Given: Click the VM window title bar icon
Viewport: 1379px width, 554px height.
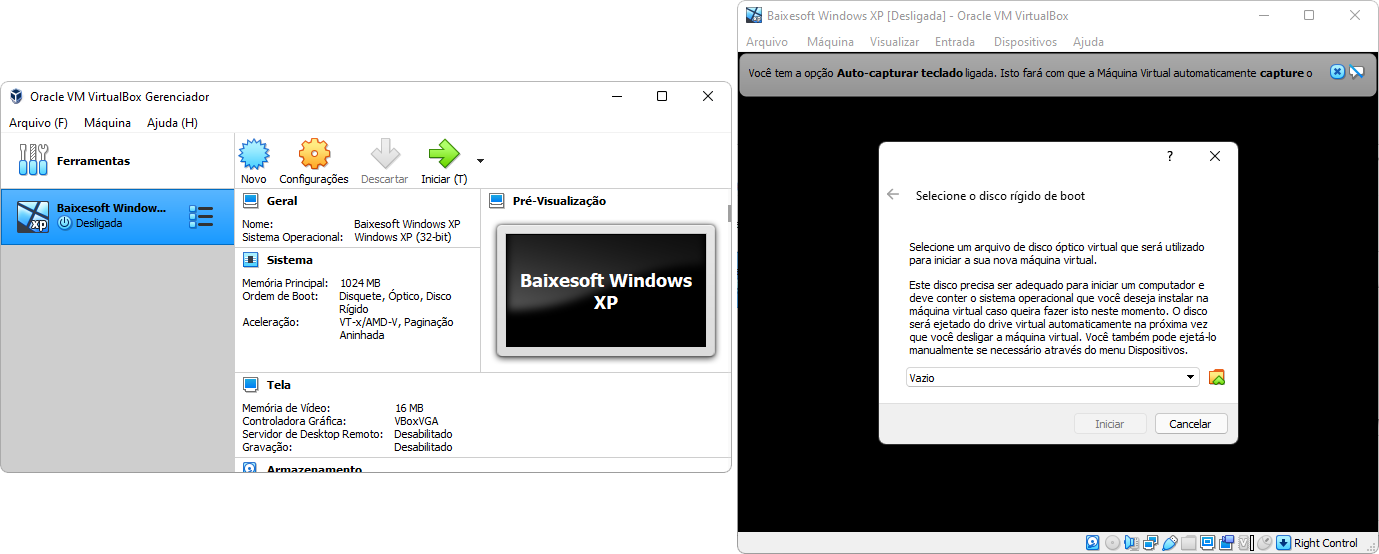Looking at the screenshot, I should (x=754, y=16).
